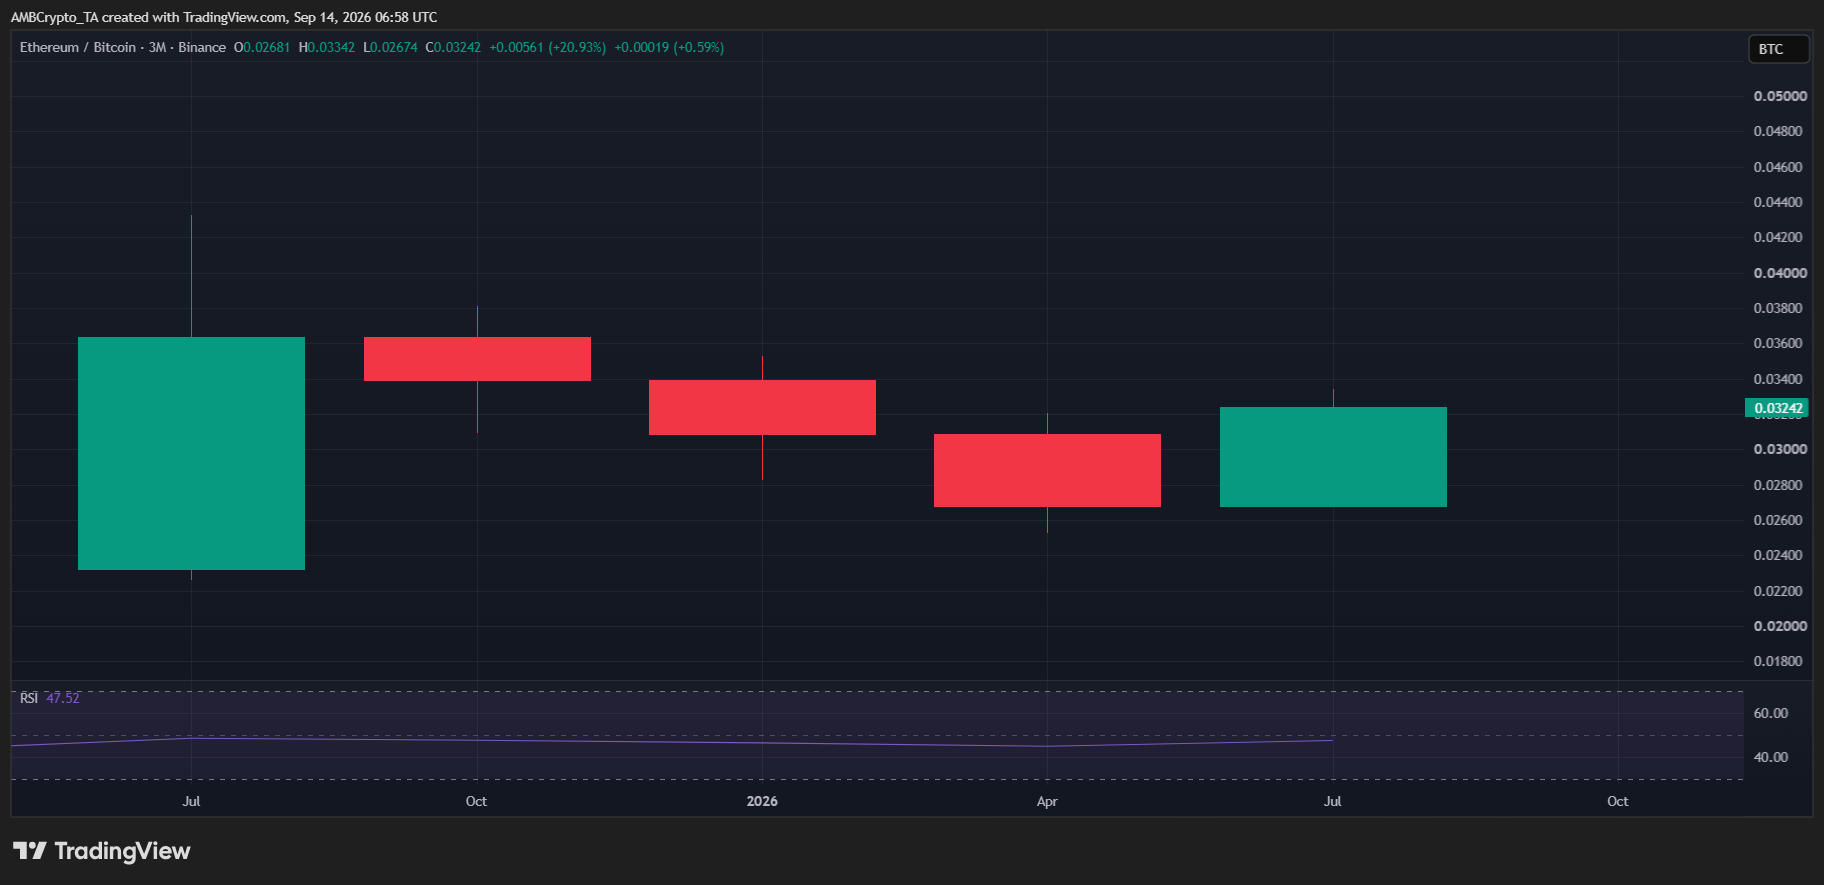
Task: Select the red October 2025 candle
Action: [x=477, y=359]
